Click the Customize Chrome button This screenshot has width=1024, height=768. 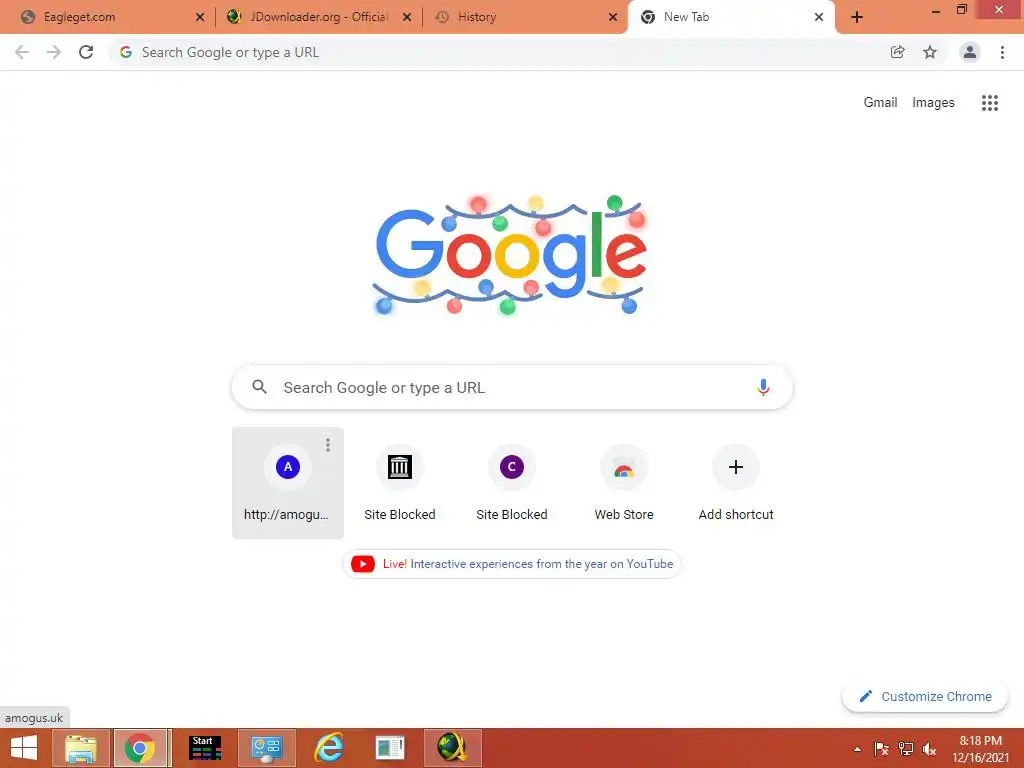click(925, 696)
